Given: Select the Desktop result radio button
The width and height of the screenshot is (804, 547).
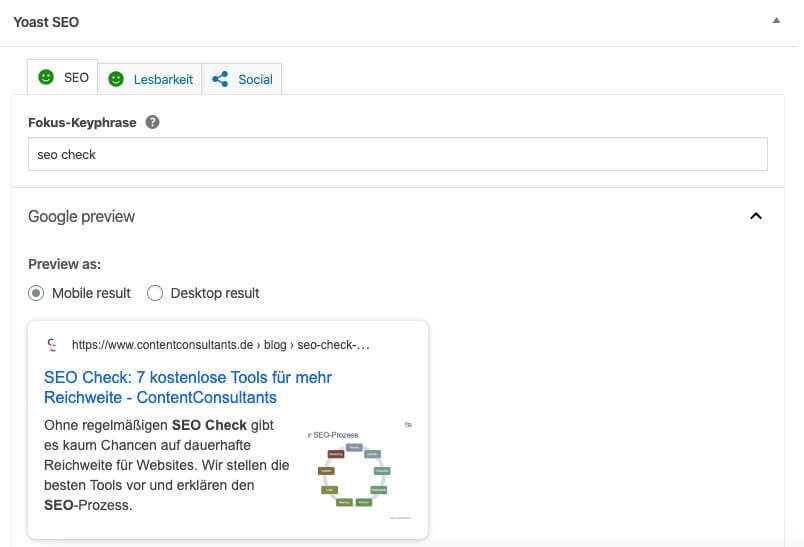Looking at the screenshot, I should [x=155, y=293].
